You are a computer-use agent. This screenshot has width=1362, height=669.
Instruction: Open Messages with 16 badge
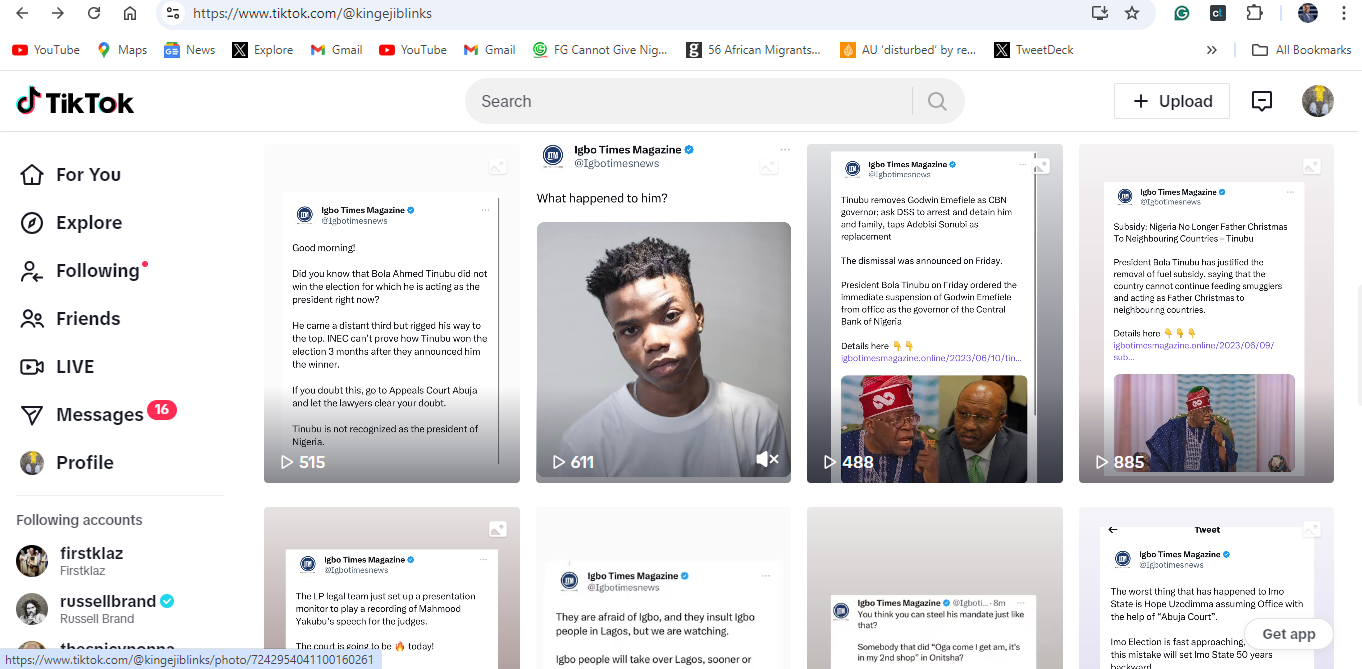pos(98,414)
